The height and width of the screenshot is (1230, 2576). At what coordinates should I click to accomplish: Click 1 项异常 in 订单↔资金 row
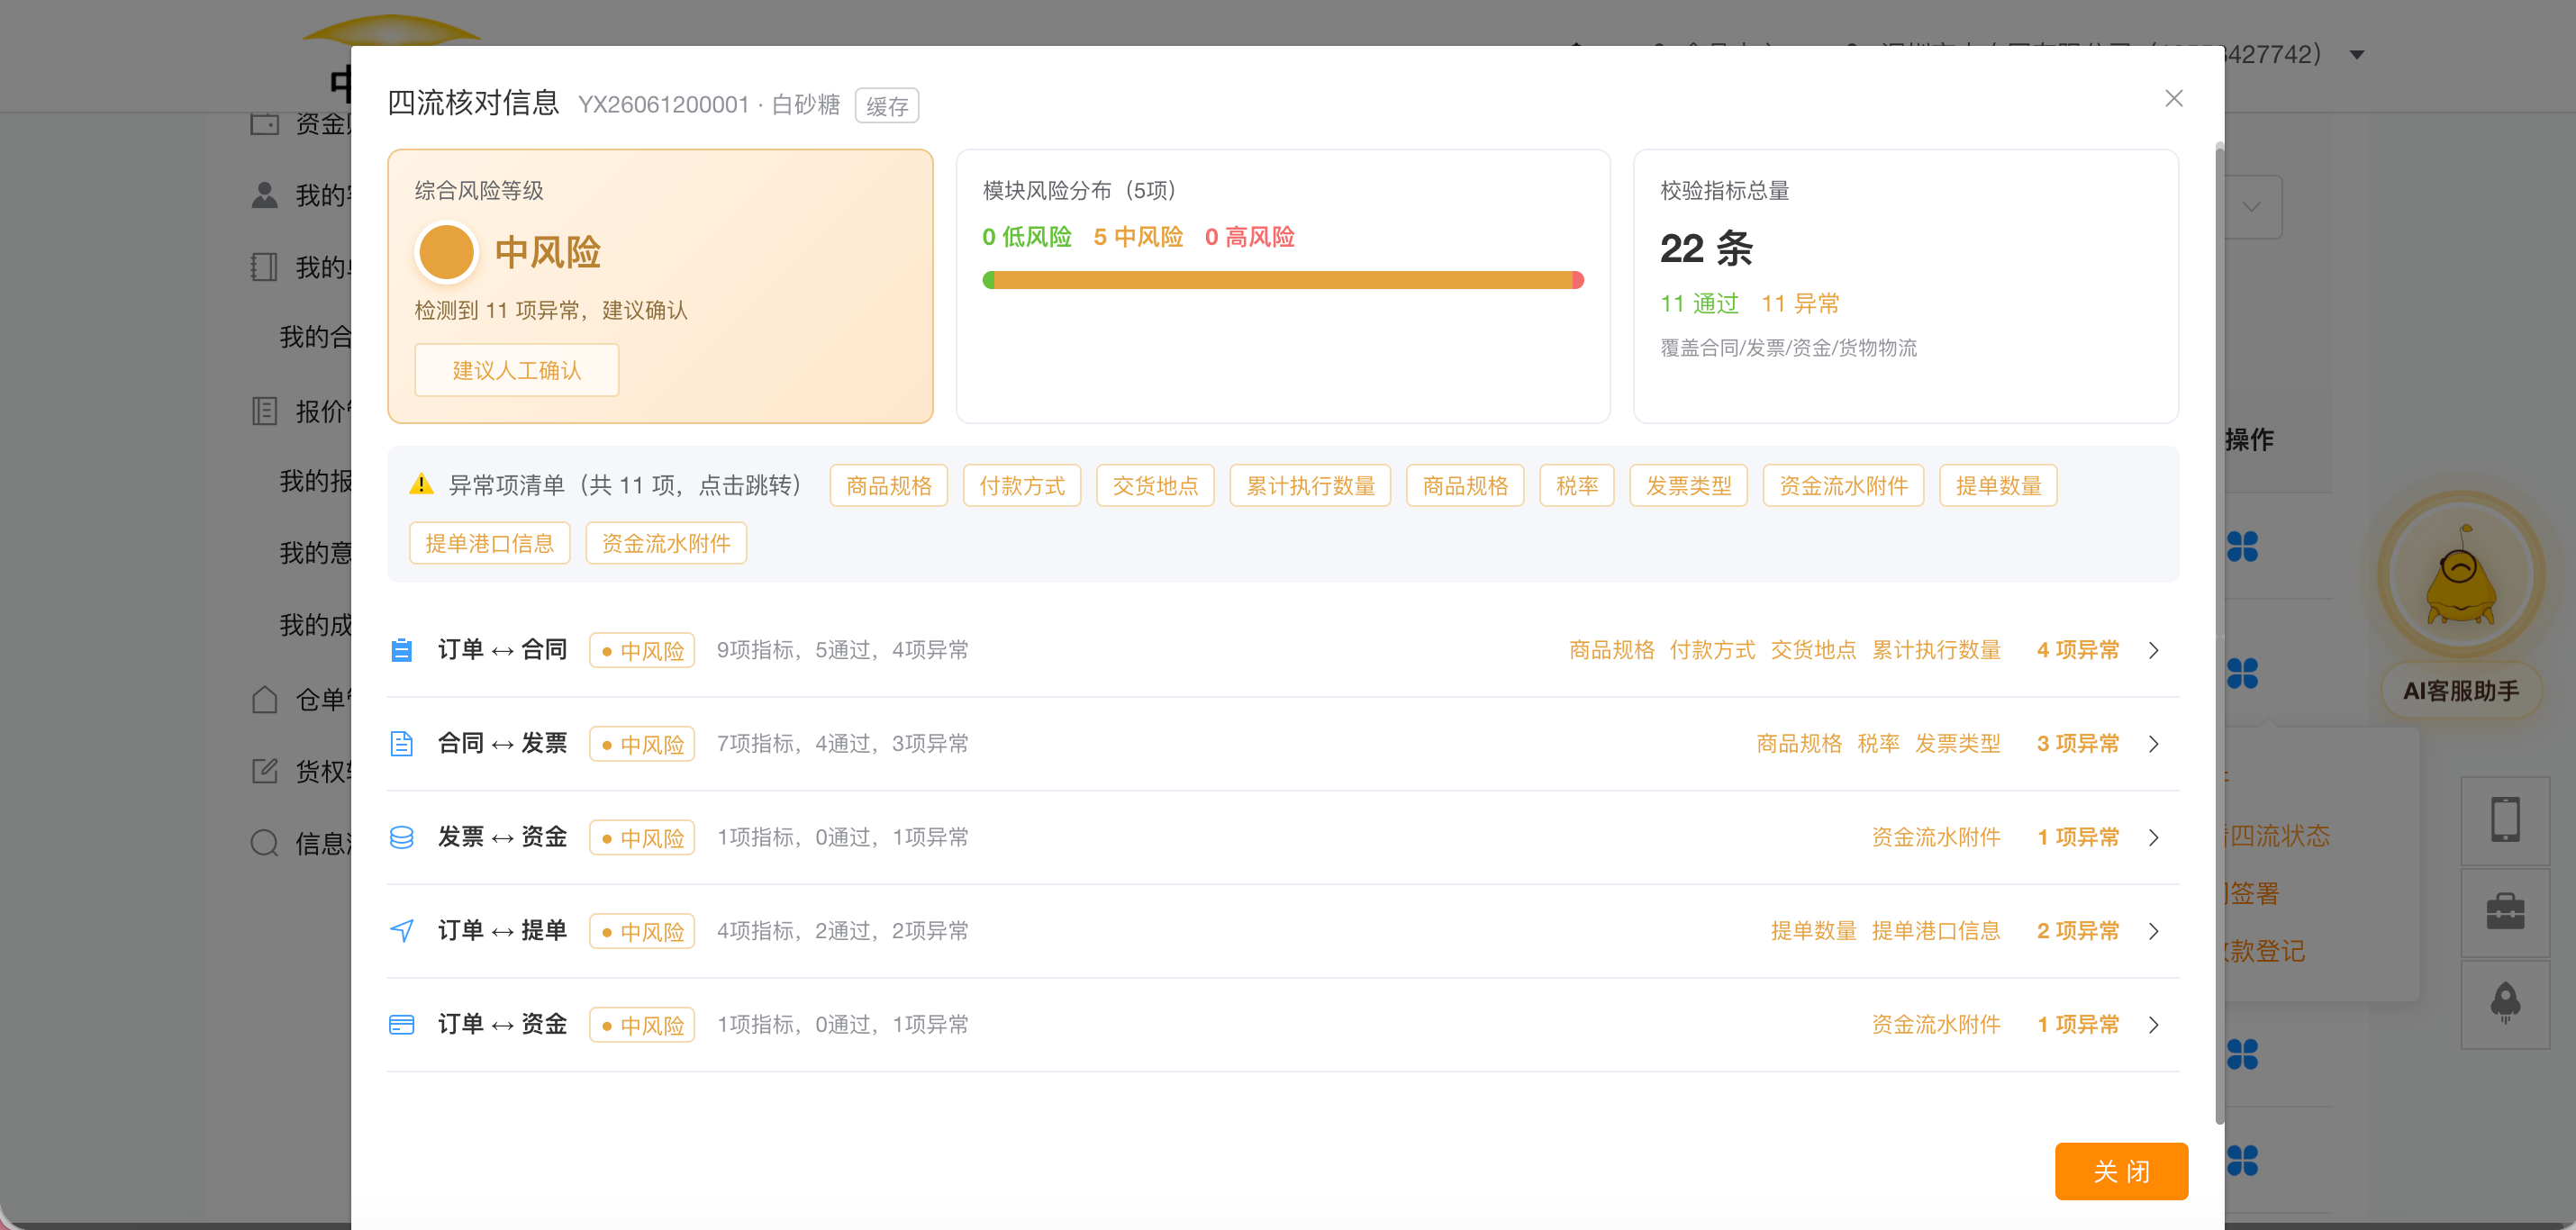click(x=2078, y=1025)
